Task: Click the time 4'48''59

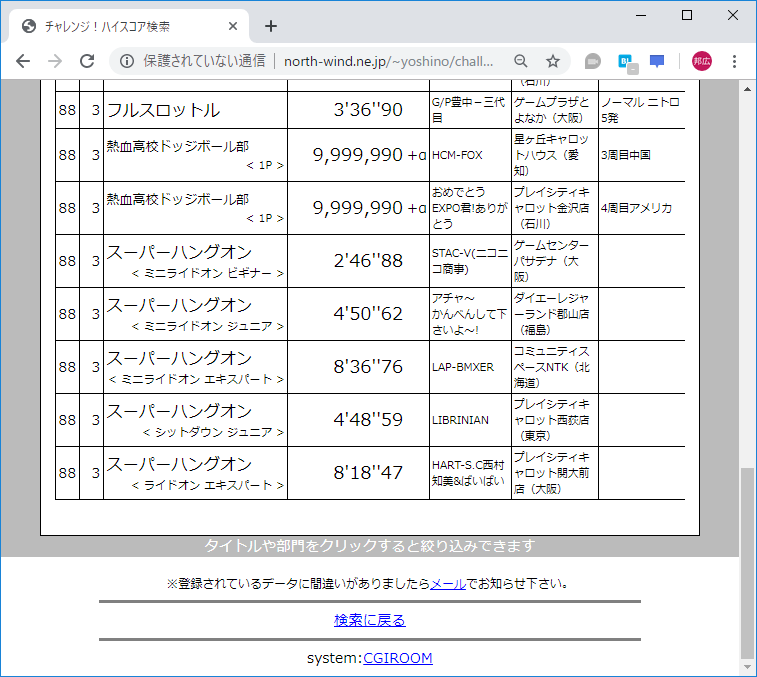Action: click(368, 420)
